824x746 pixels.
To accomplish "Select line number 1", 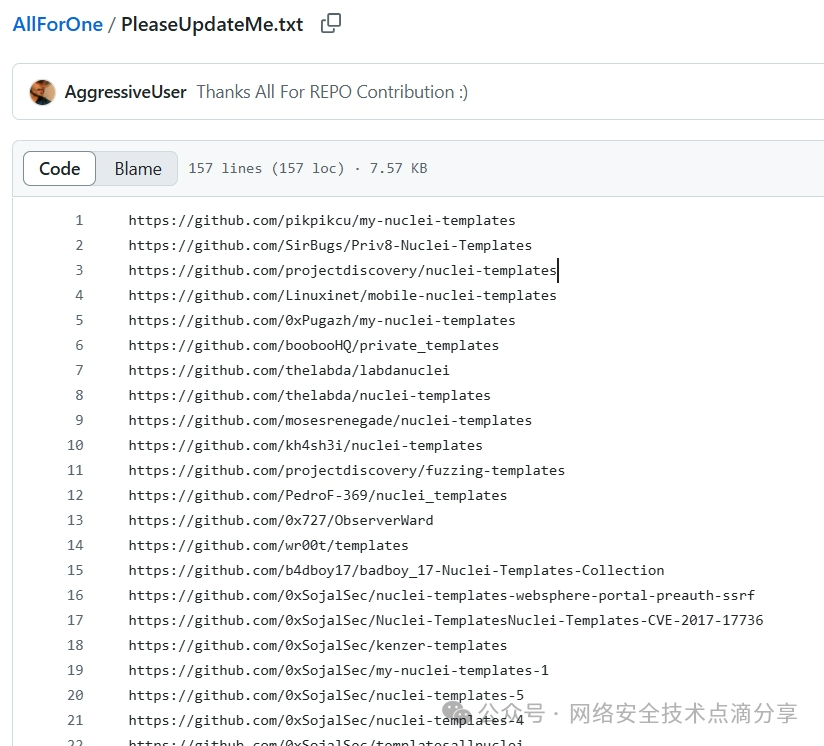I will pos(79,220).
